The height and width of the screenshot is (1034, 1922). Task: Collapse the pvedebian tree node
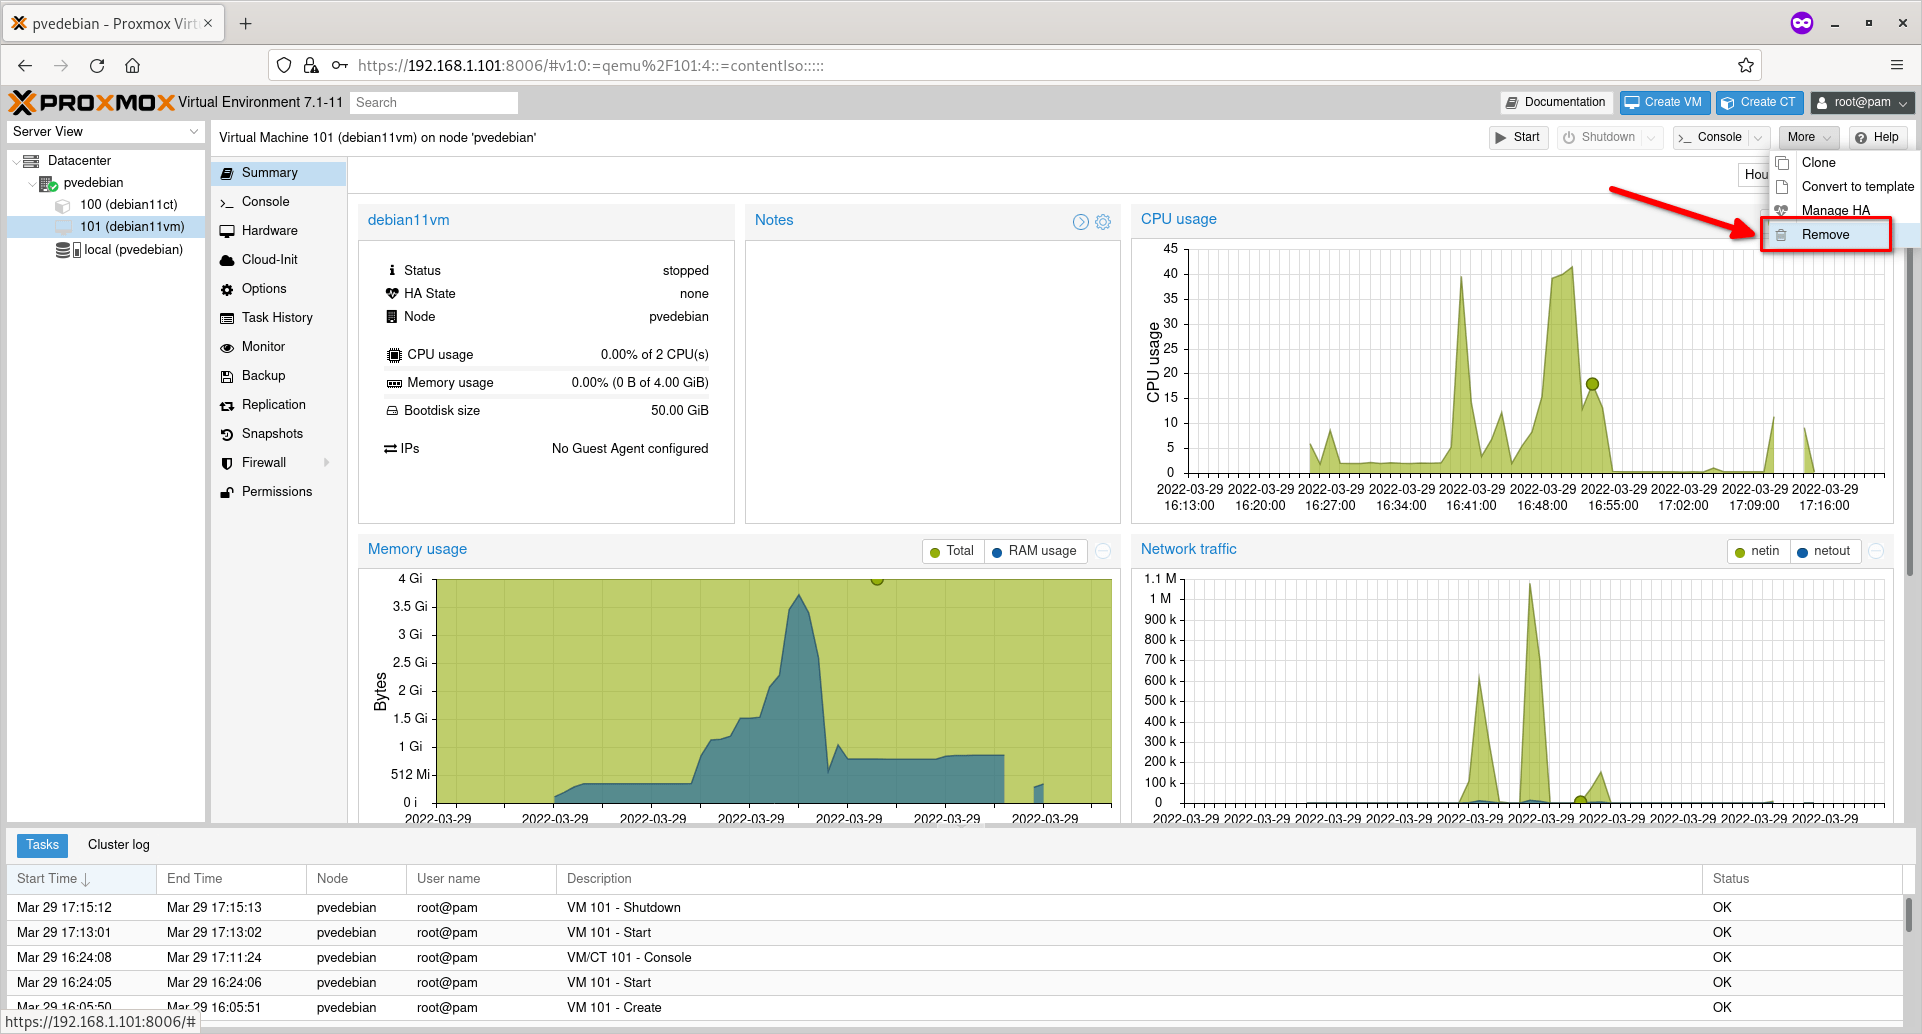32,183
